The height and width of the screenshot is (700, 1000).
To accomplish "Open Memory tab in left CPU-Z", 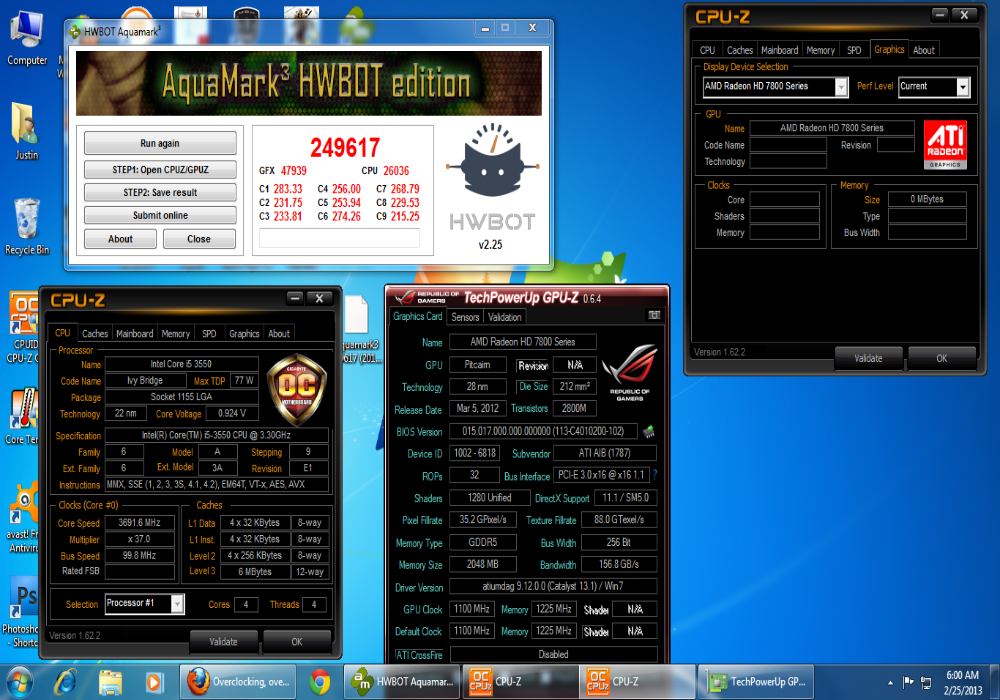I will [x=175, y=333].
